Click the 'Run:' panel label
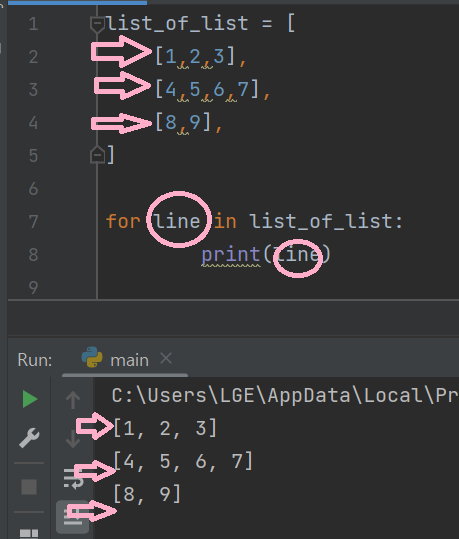 tap(35, 360)
